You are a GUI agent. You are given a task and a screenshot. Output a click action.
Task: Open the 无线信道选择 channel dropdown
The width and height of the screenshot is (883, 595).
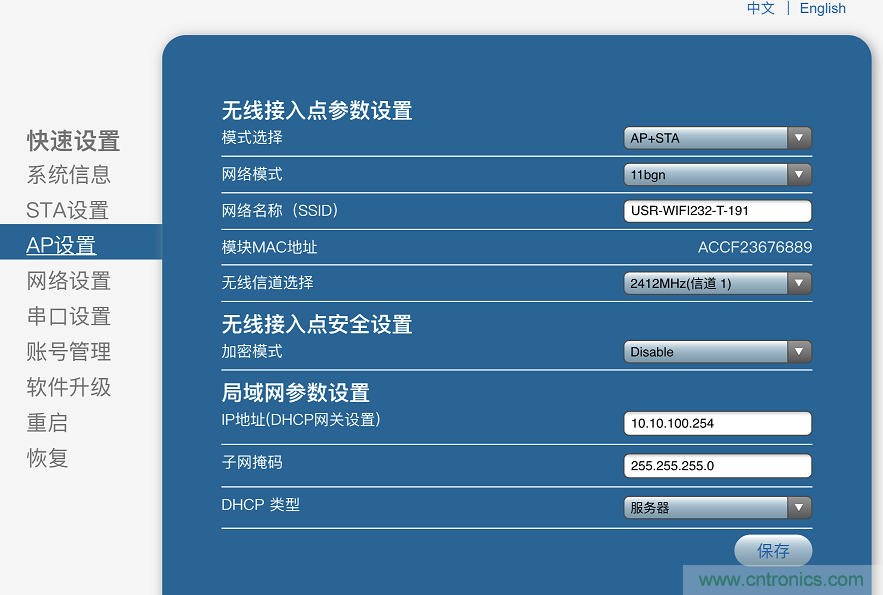click(798, 283)
